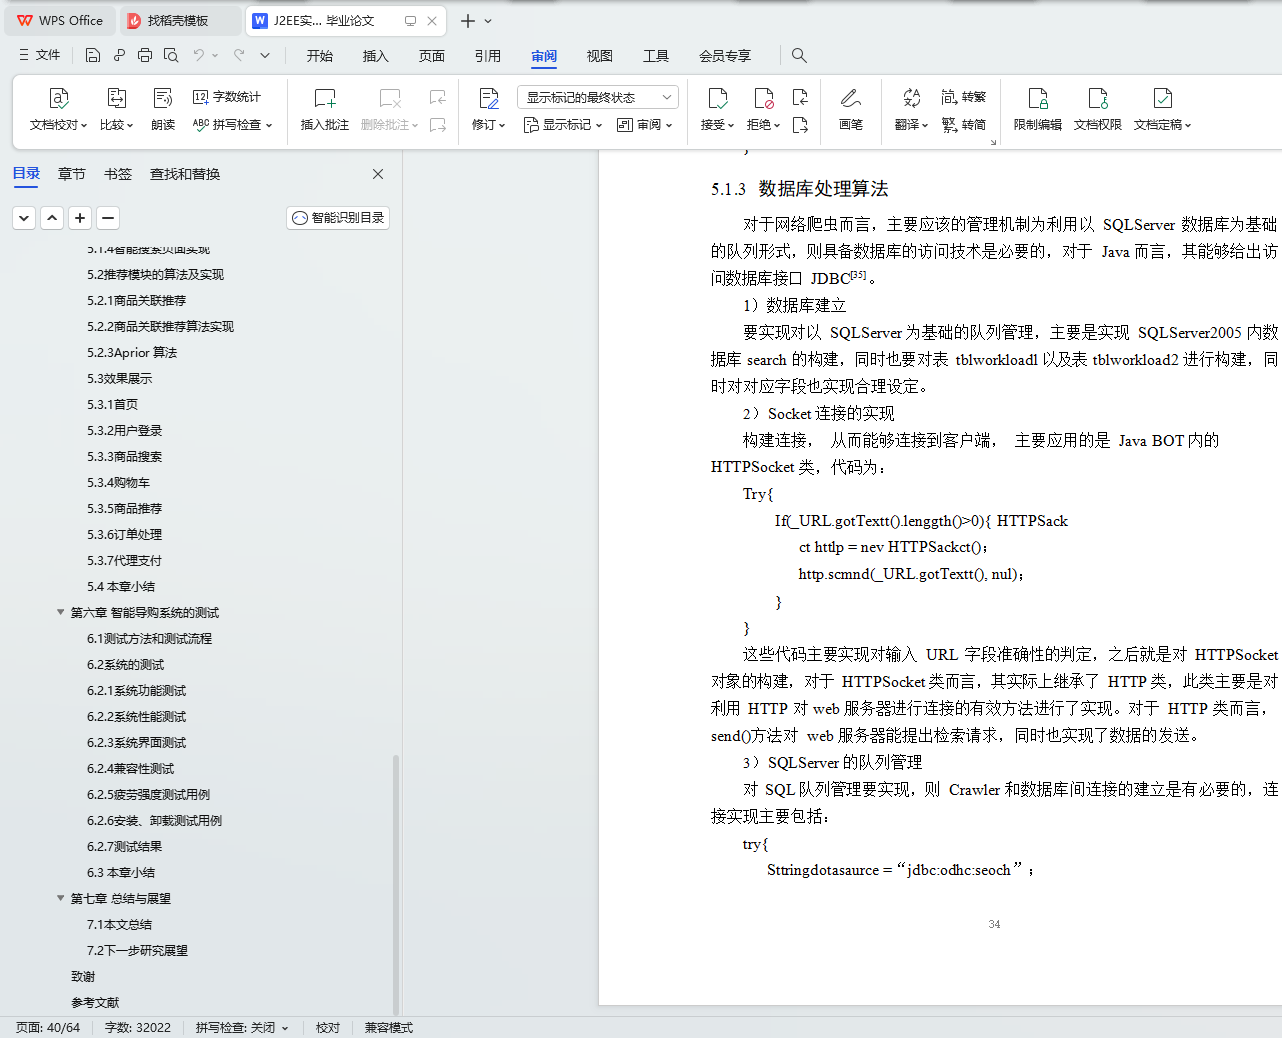Expand the quick access toolbar customize arrow
The image size is (1282, 1038).
coord(265,55)
